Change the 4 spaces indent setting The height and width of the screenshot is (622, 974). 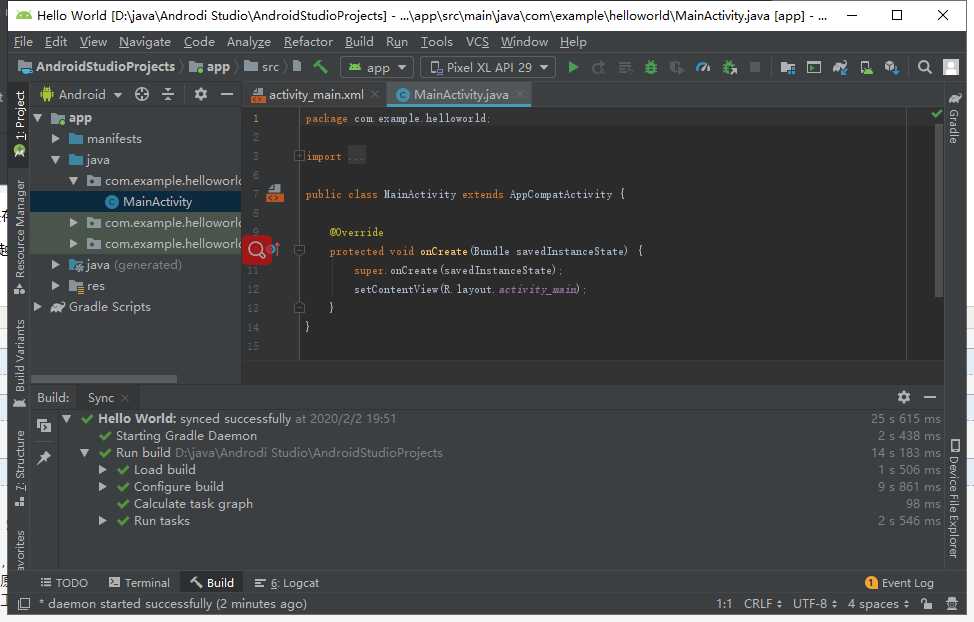point(878,603)
